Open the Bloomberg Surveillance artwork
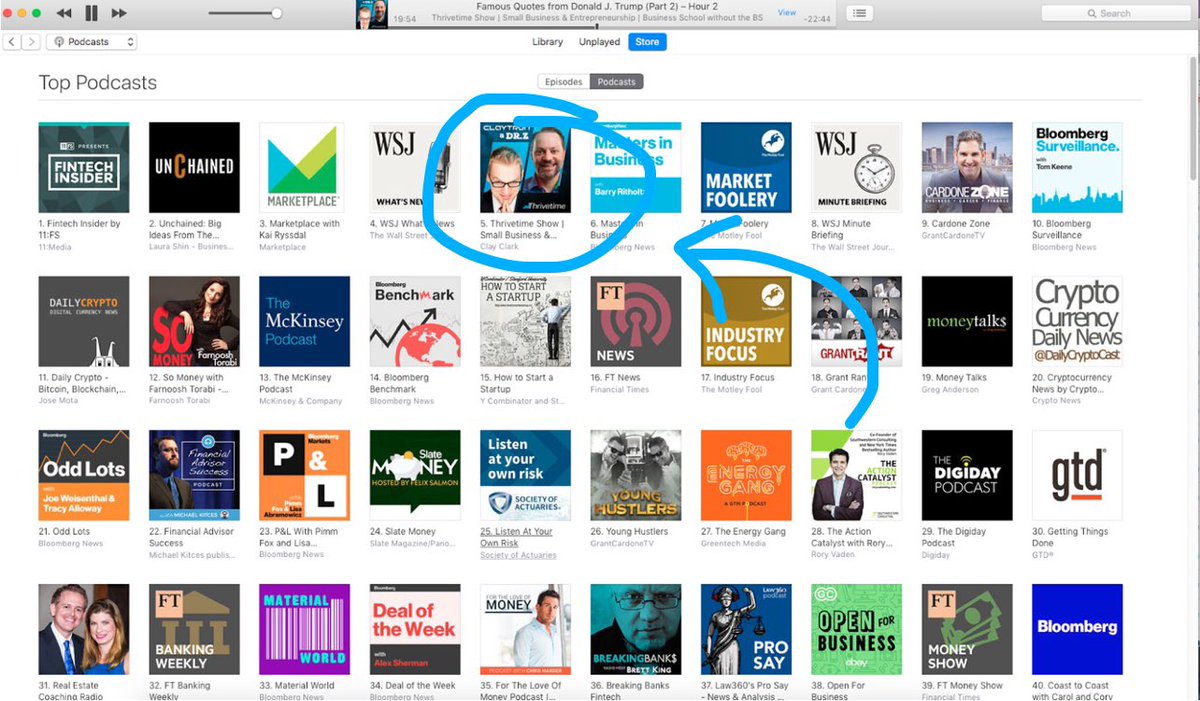This screenshot has width=1200, height=701. tap(1077, 168)
